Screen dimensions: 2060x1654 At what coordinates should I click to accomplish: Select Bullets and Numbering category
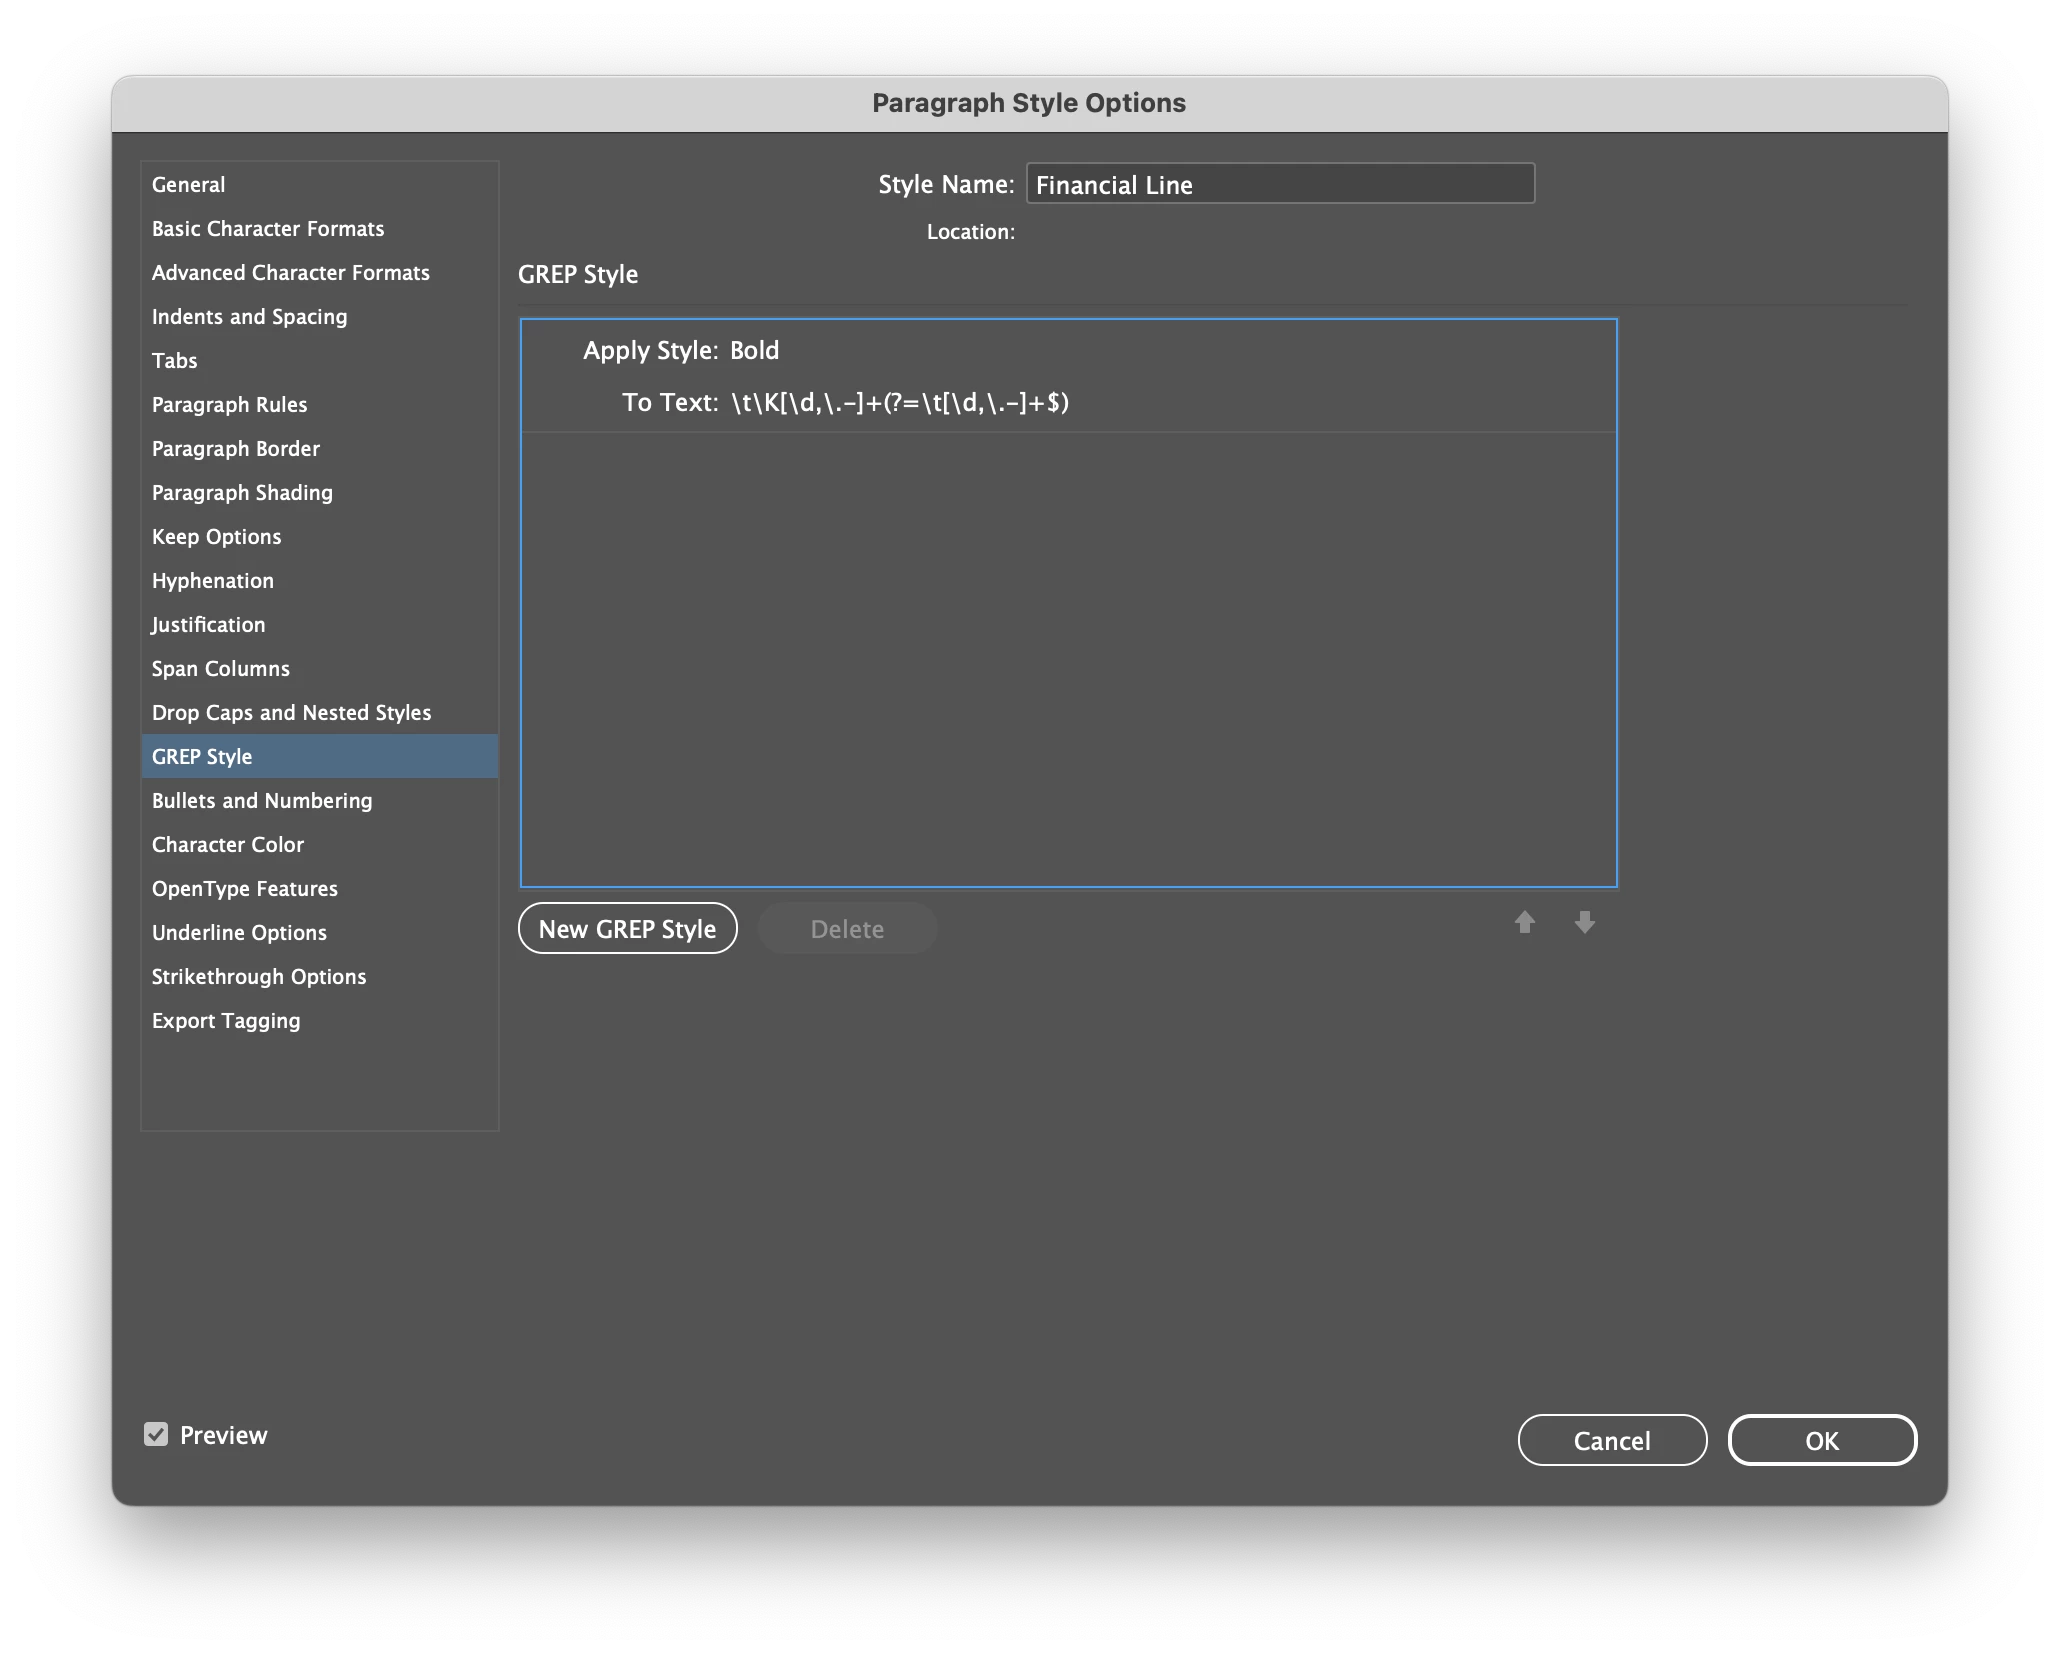pos(261,801)
